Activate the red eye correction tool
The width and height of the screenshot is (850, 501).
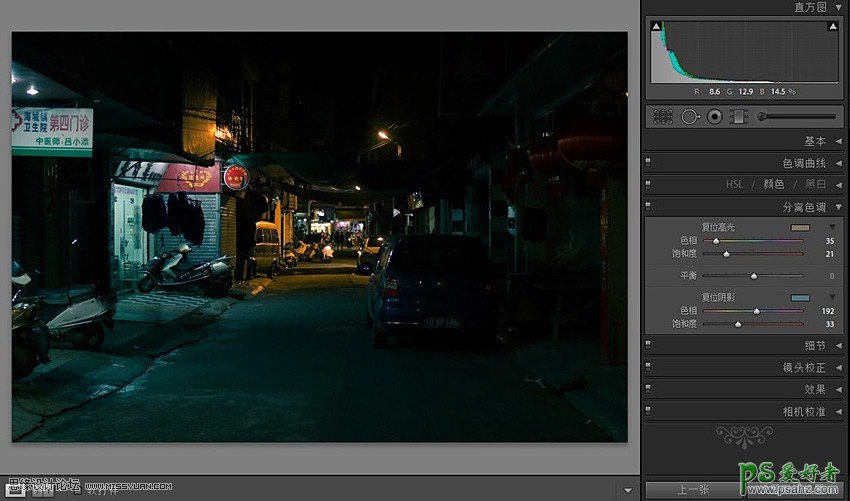tap(714, 117)
